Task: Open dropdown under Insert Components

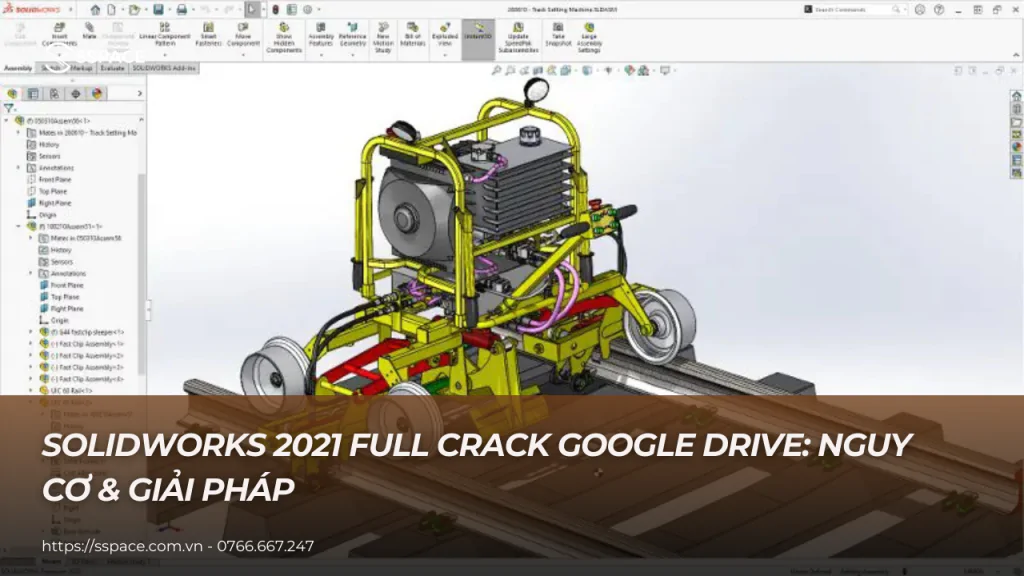Action: (x=59, y=54)
